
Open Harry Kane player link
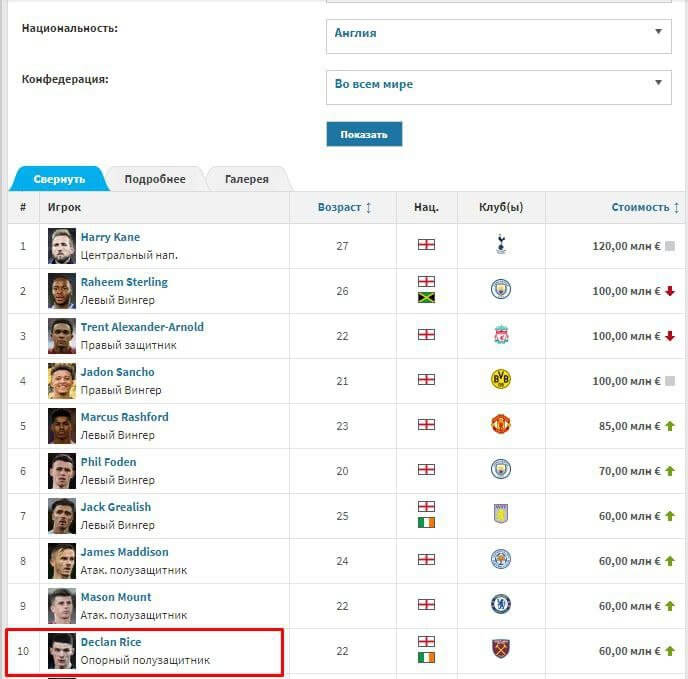(x=110, y=237)
